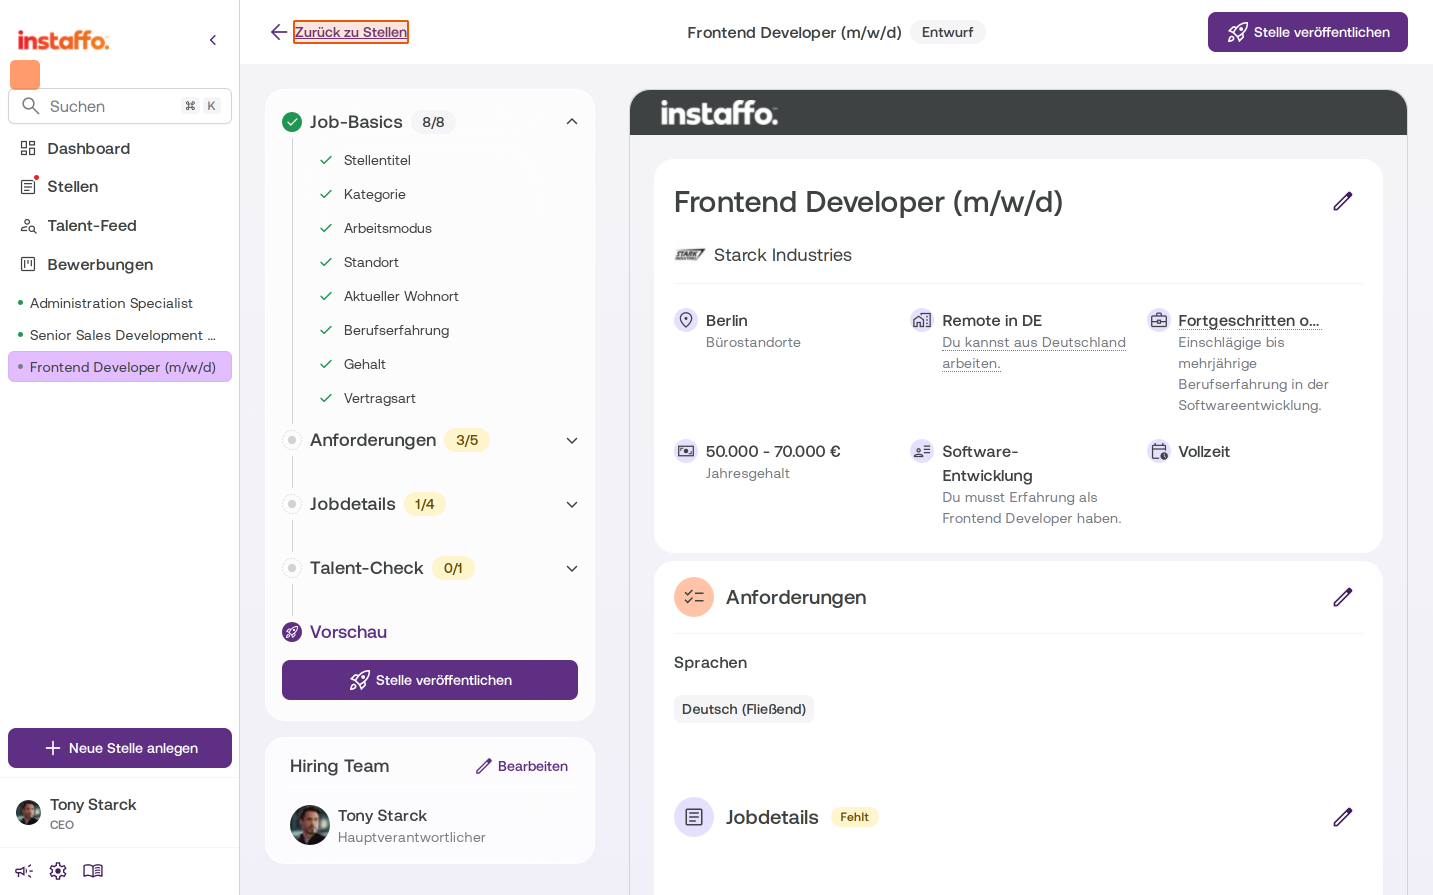
Task: Click the Starck Industries company logo
Action: click(x=690, y=255)
